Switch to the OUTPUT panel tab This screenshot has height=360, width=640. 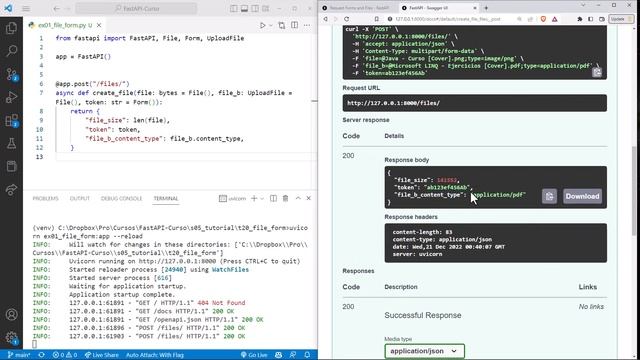[80, 198]
